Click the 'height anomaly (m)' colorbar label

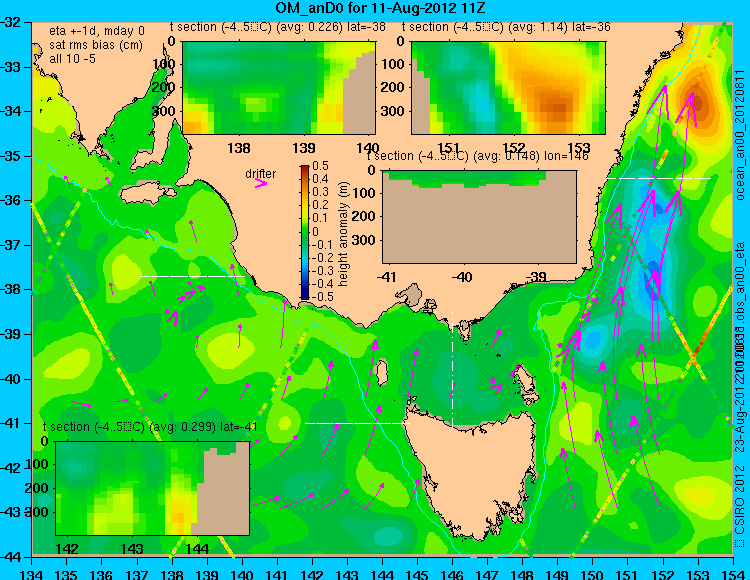(343, 234)
